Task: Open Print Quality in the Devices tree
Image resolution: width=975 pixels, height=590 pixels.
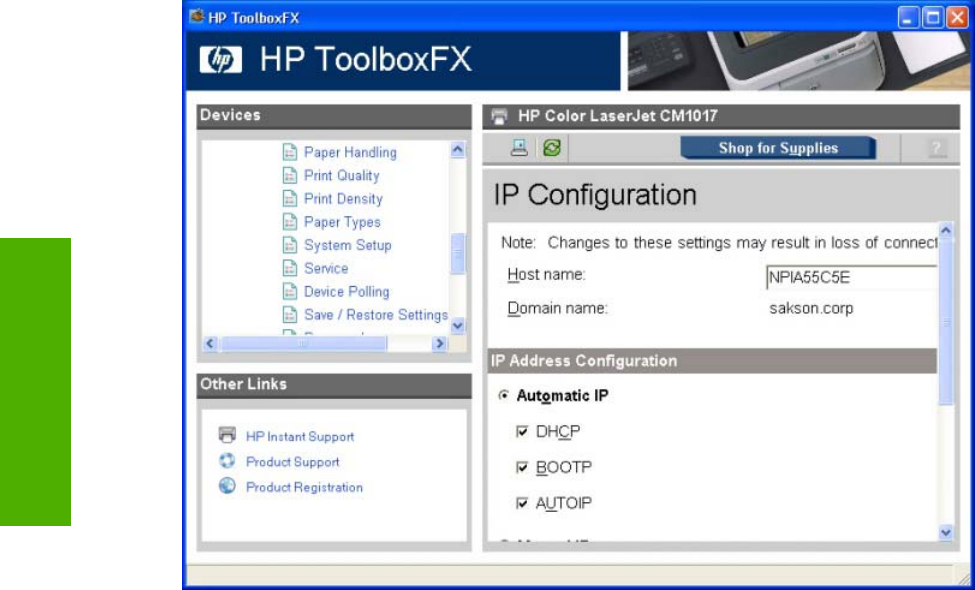Action: (x=341, y=175)
